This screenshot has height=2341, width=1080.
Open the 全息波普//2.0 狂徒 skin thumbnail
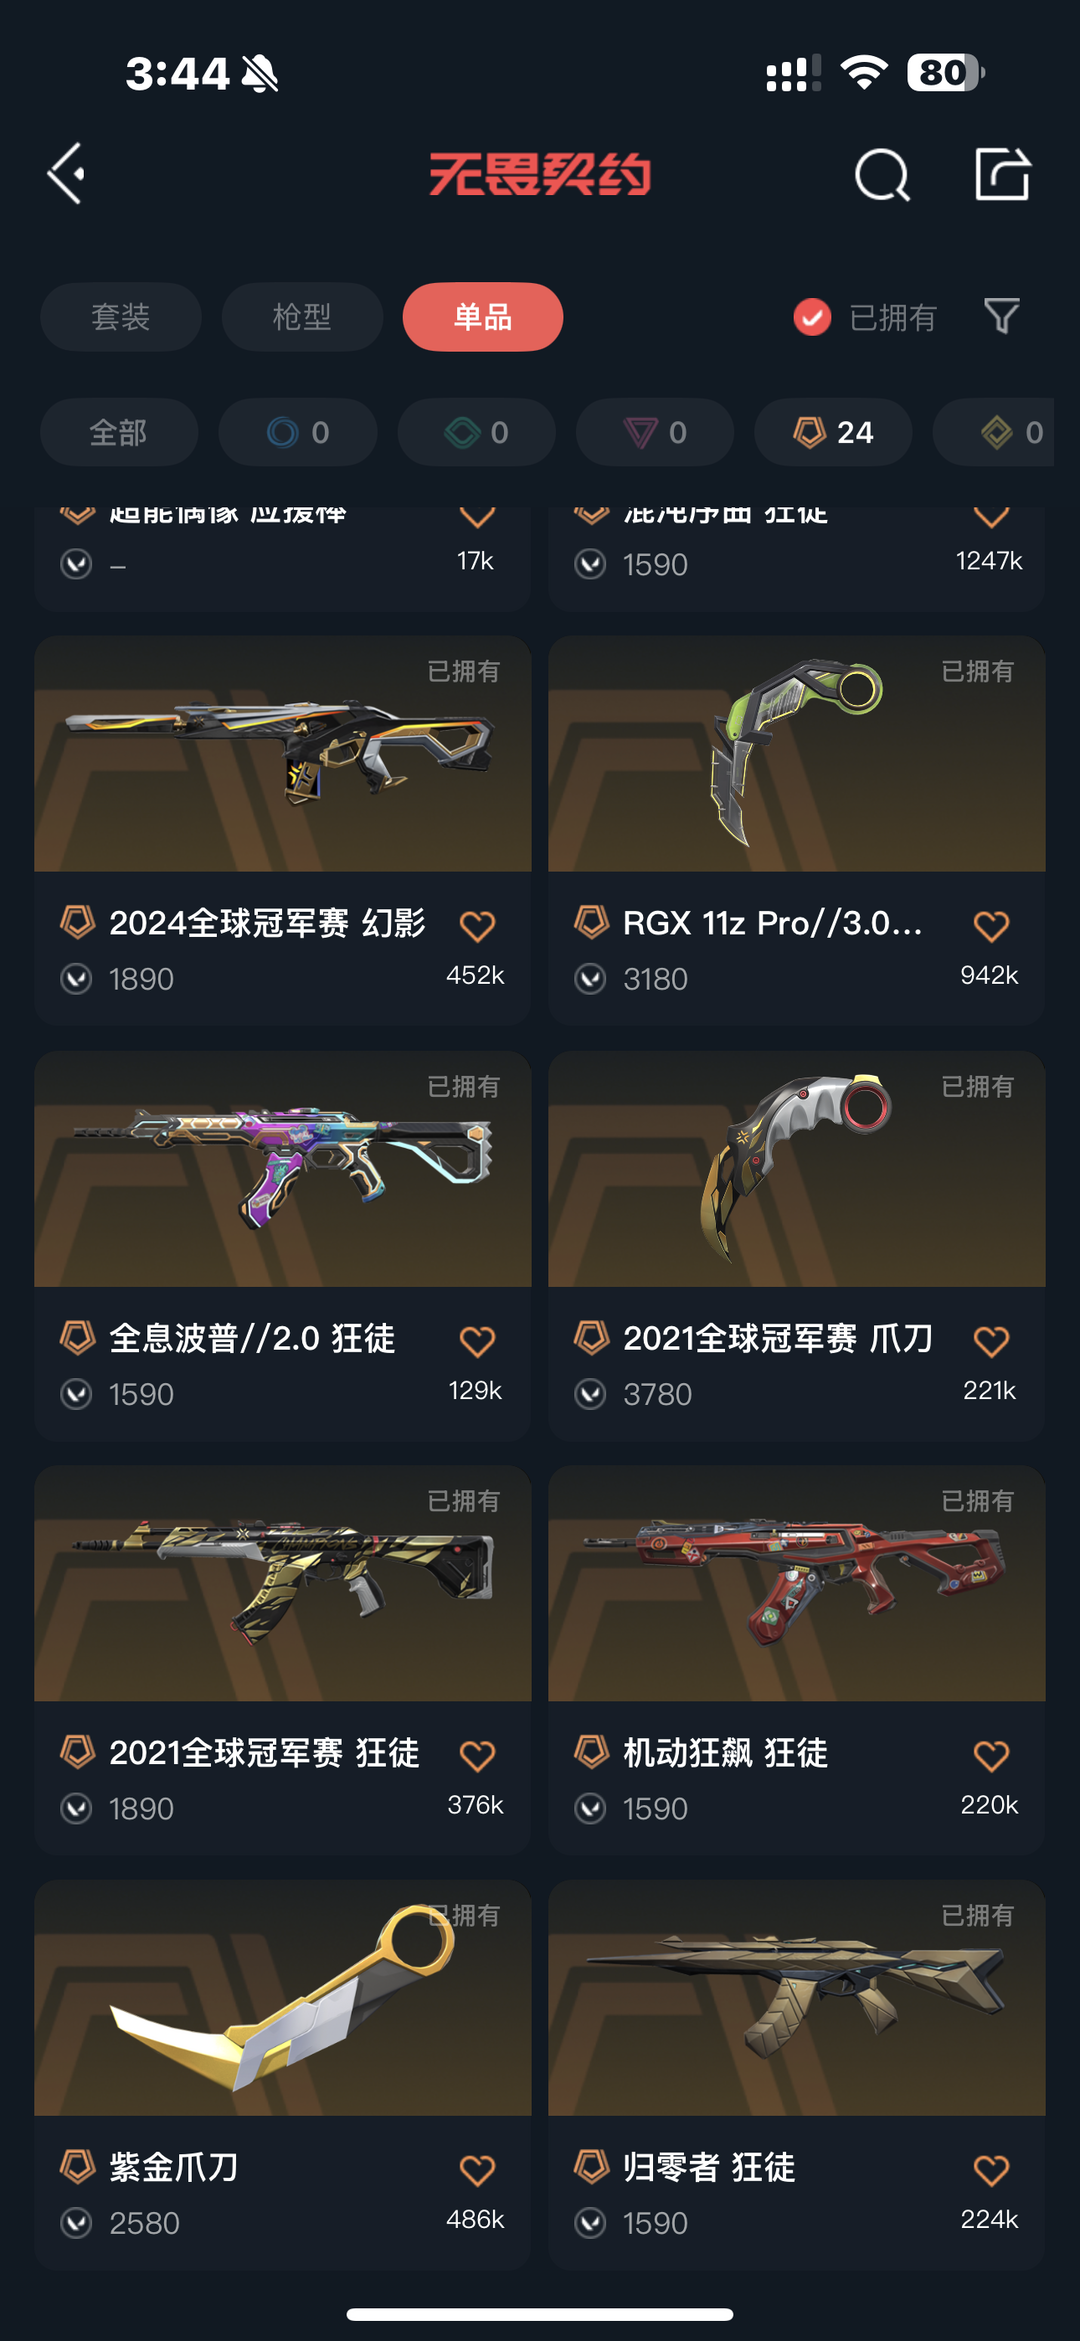click(283, 1168)
